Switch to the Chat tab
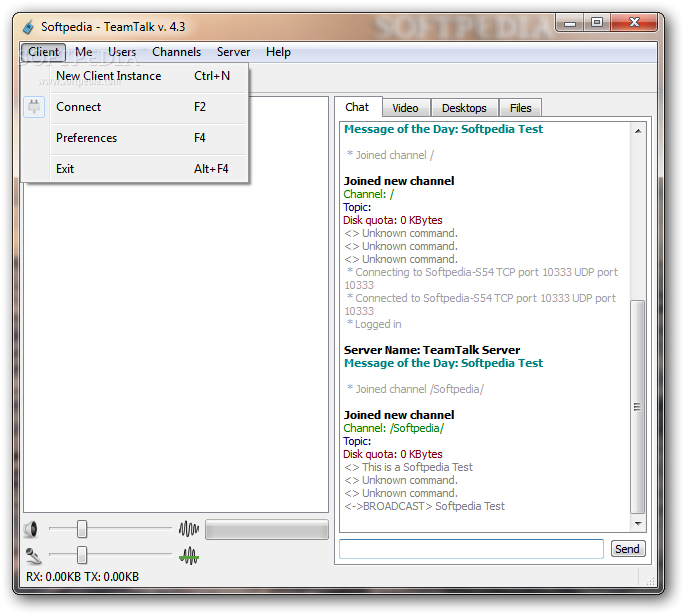 [x=357, y=107]
